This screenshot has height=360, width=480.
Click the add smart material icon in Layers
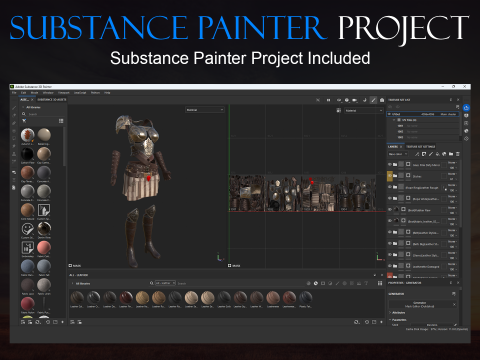(444, 154)
